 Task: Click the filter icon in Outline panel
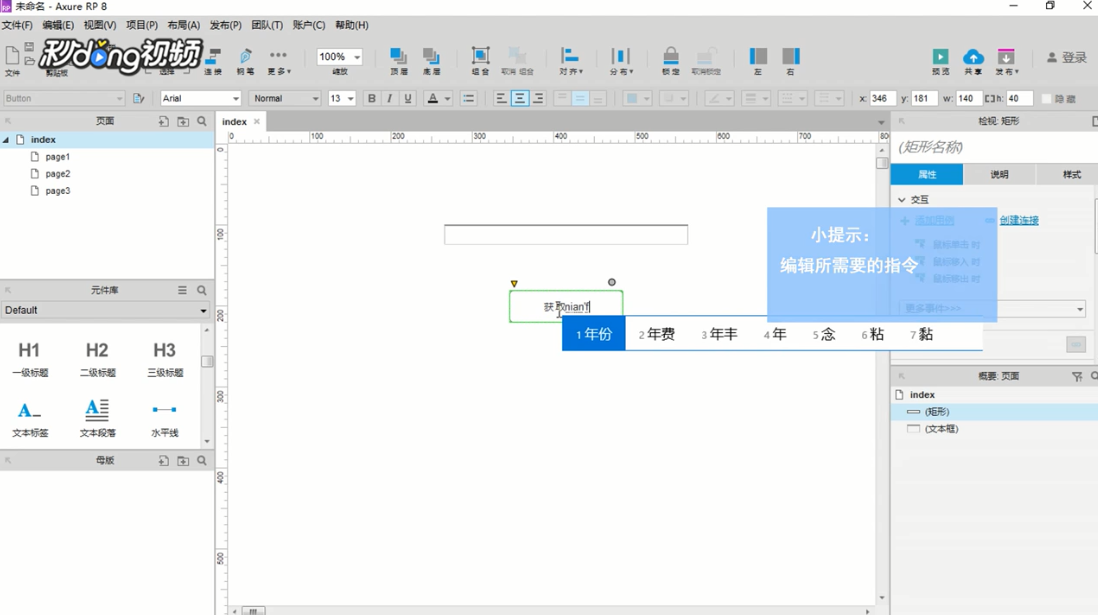tap(1077, 377)
